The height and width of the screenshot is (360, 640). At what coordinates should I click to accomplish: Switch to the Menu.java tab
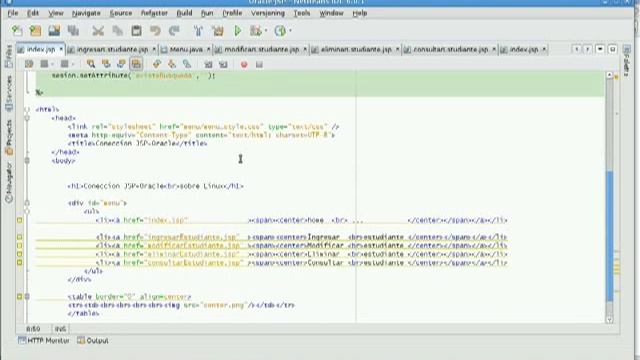pos(186,49)
